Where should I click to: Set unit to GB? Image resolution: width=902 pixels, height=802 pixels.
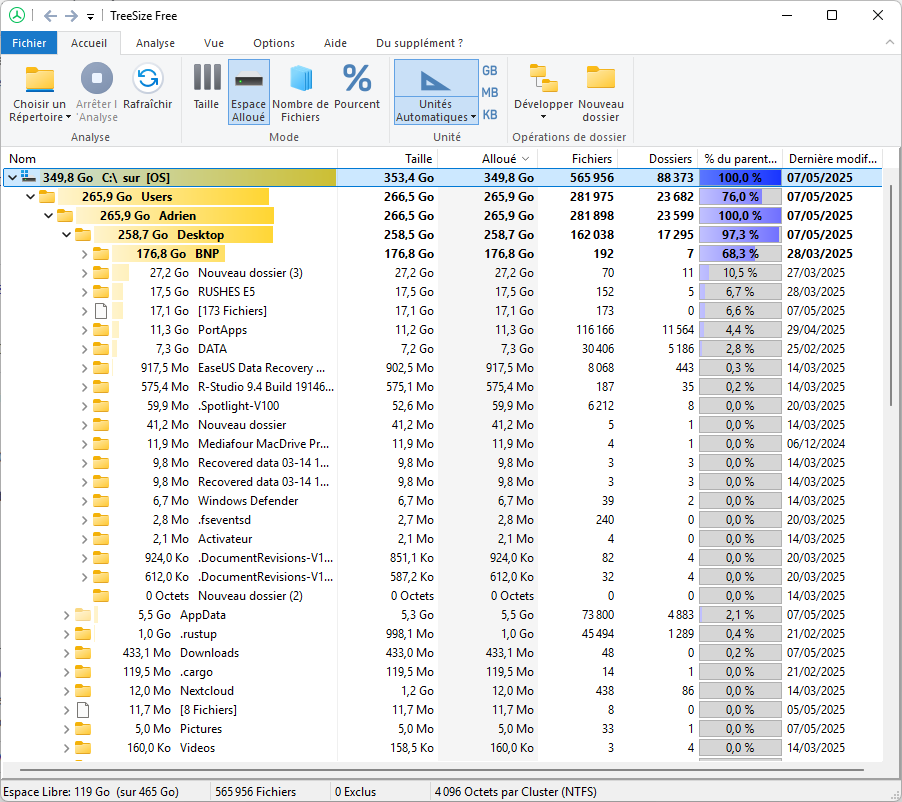pyautogui.click(x=490, y=71)
